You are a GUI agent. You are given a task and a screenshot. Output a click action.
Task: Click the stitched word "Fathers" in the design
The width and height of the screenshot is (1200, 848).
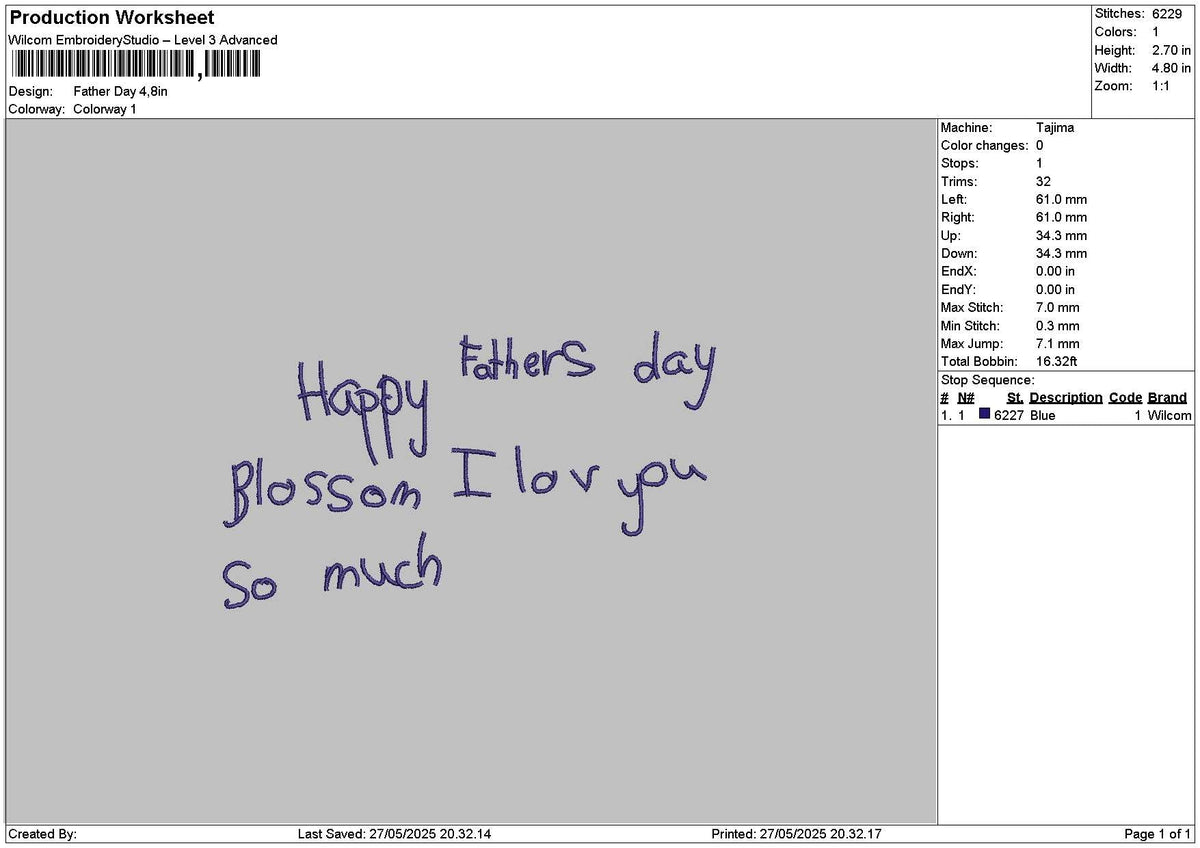click(x=527, y=359)
